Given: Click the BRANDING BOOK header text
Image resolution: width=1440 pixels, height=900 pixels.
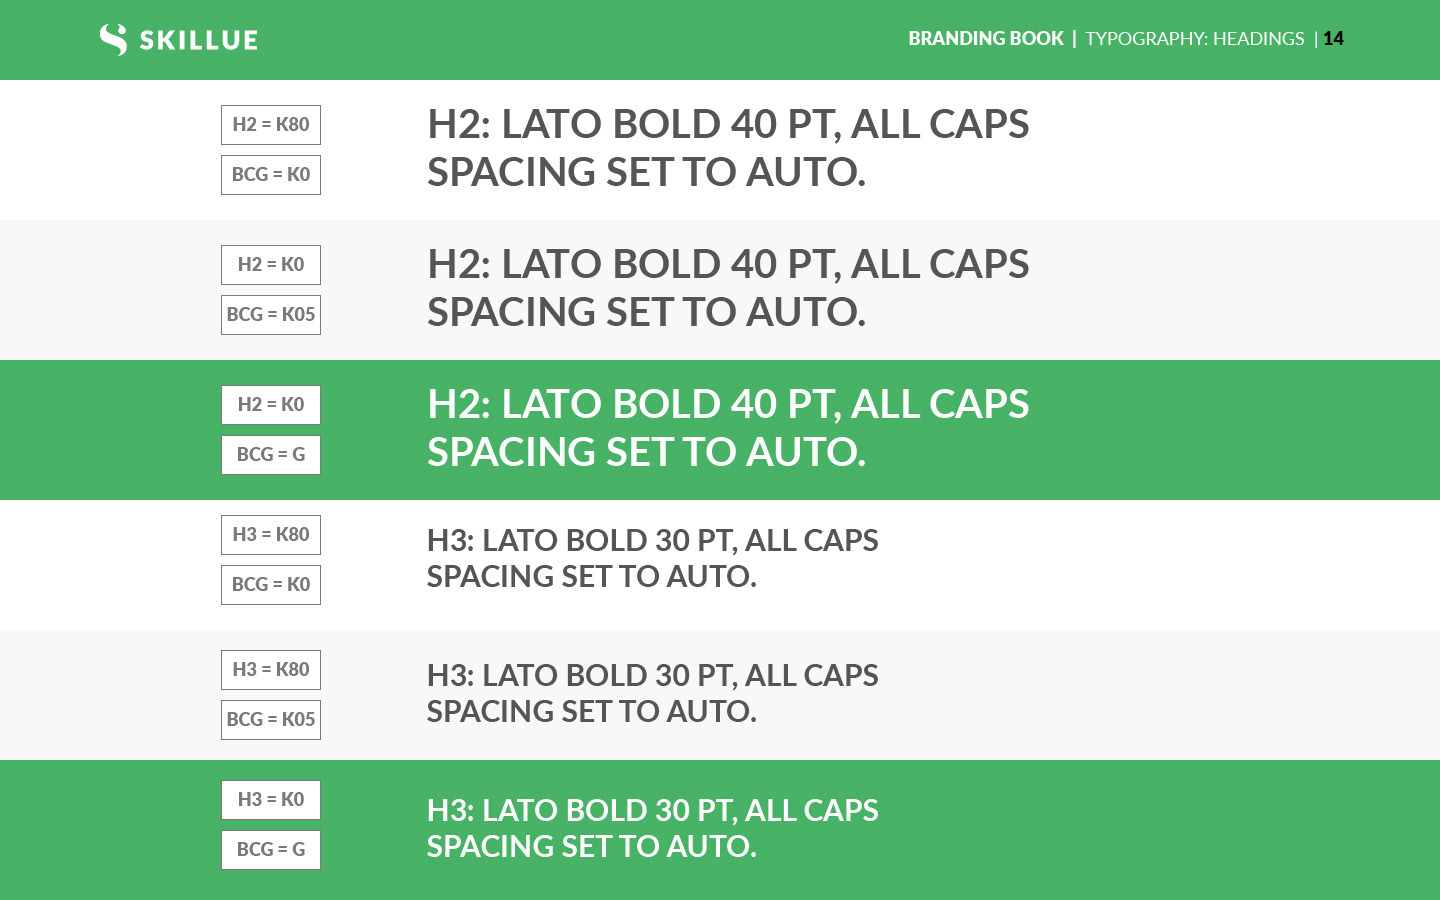Looking at the screenshot, I should coord(985,38).
